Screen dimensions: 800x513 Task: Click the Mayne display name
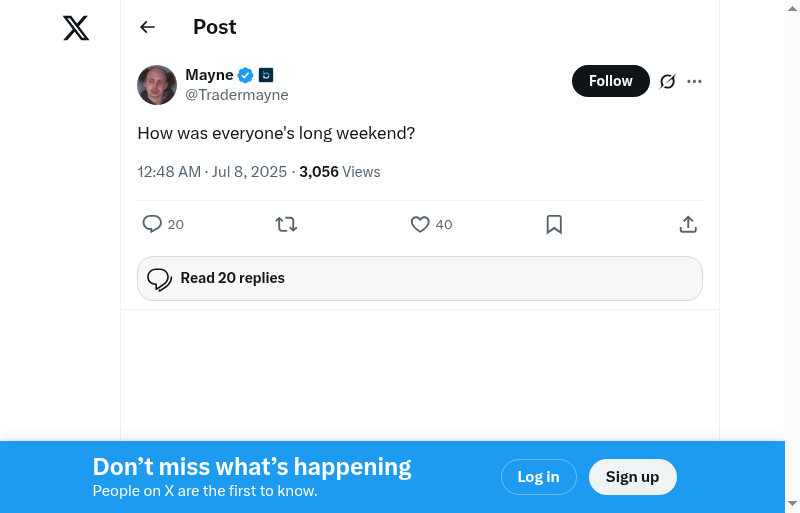click(209, 75)
